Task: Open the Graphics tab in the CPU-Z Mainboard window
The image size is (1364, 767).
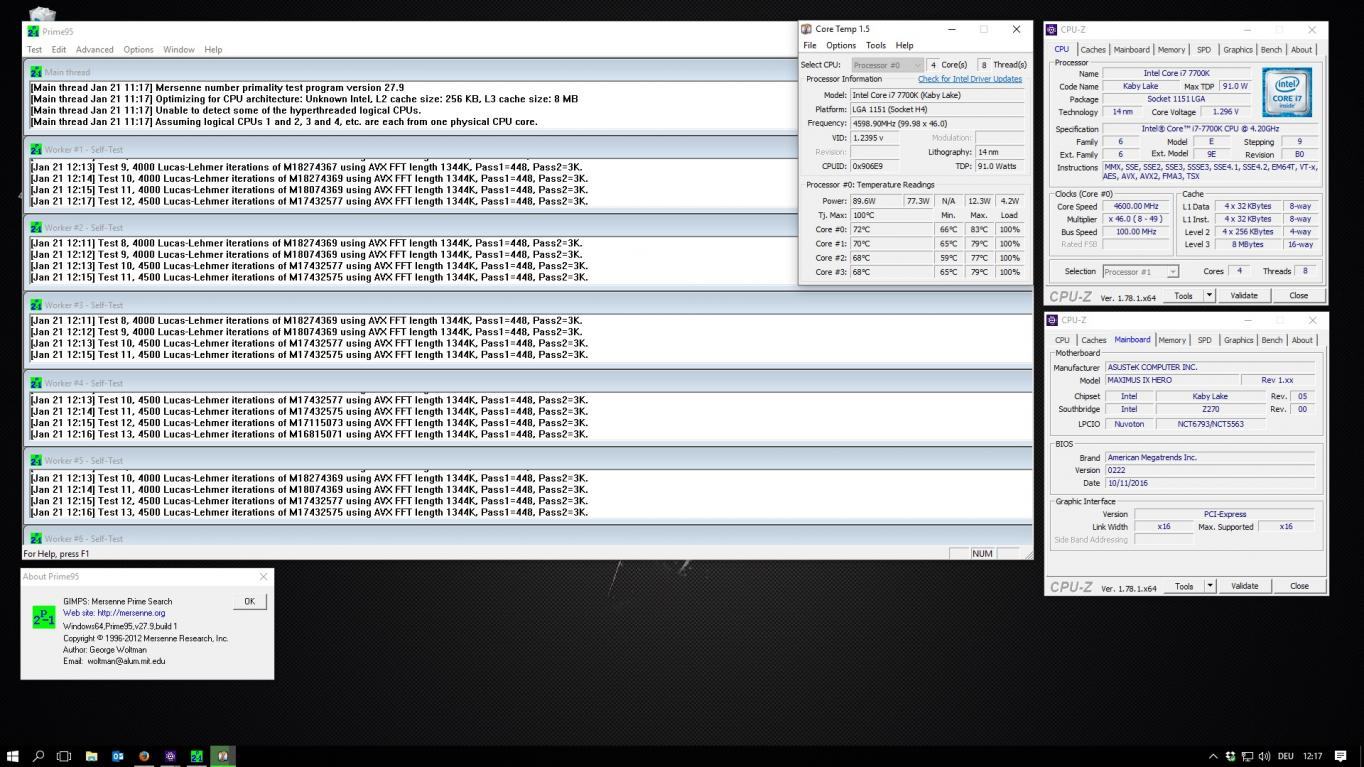Action: click(1238, 340)
